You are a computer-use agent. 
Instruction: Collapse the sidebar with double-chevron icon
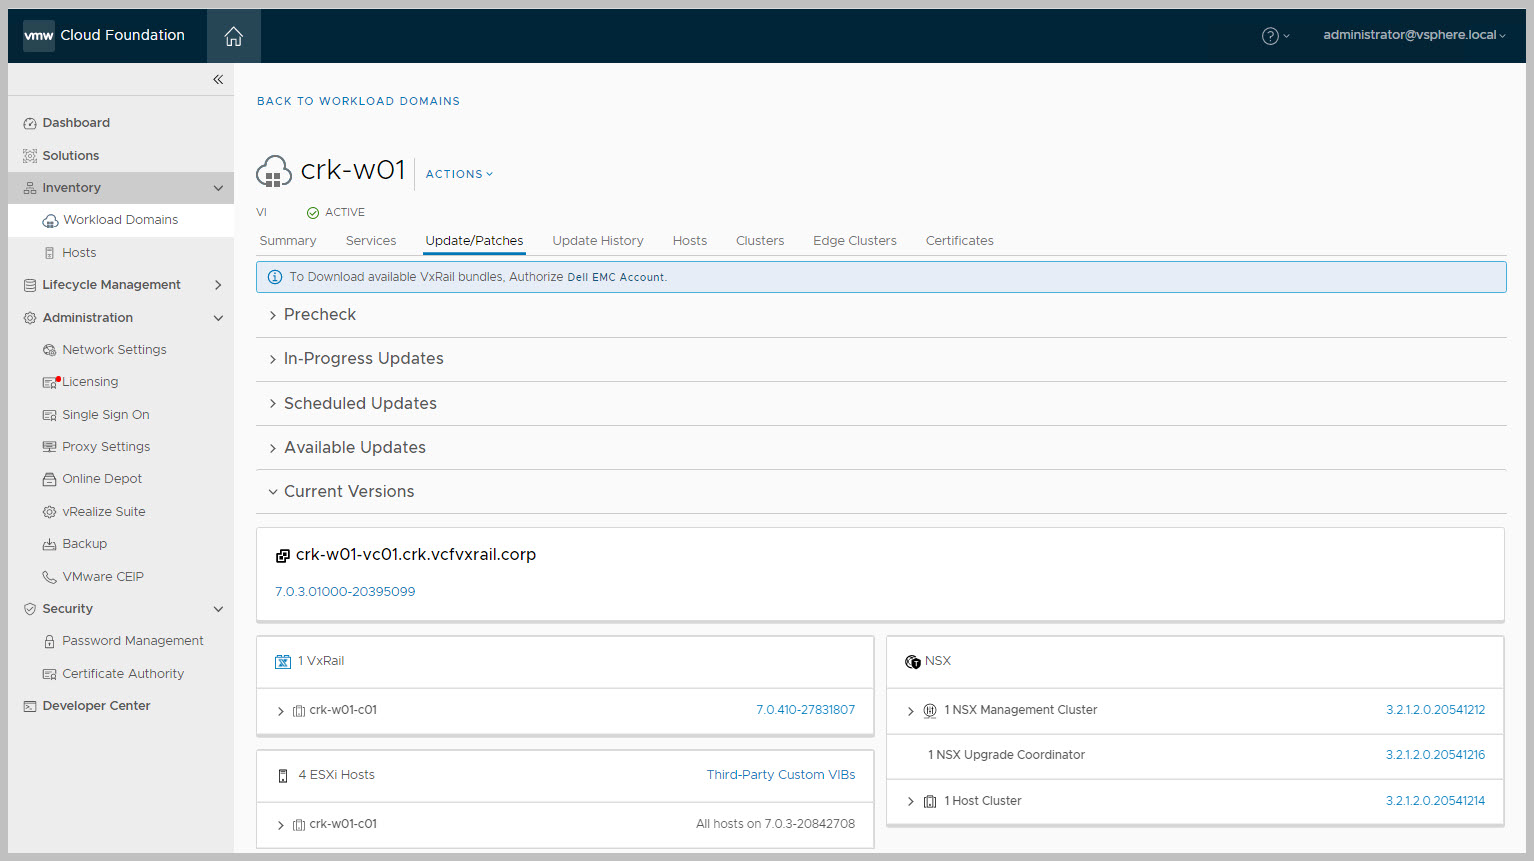tap(218, 79)
